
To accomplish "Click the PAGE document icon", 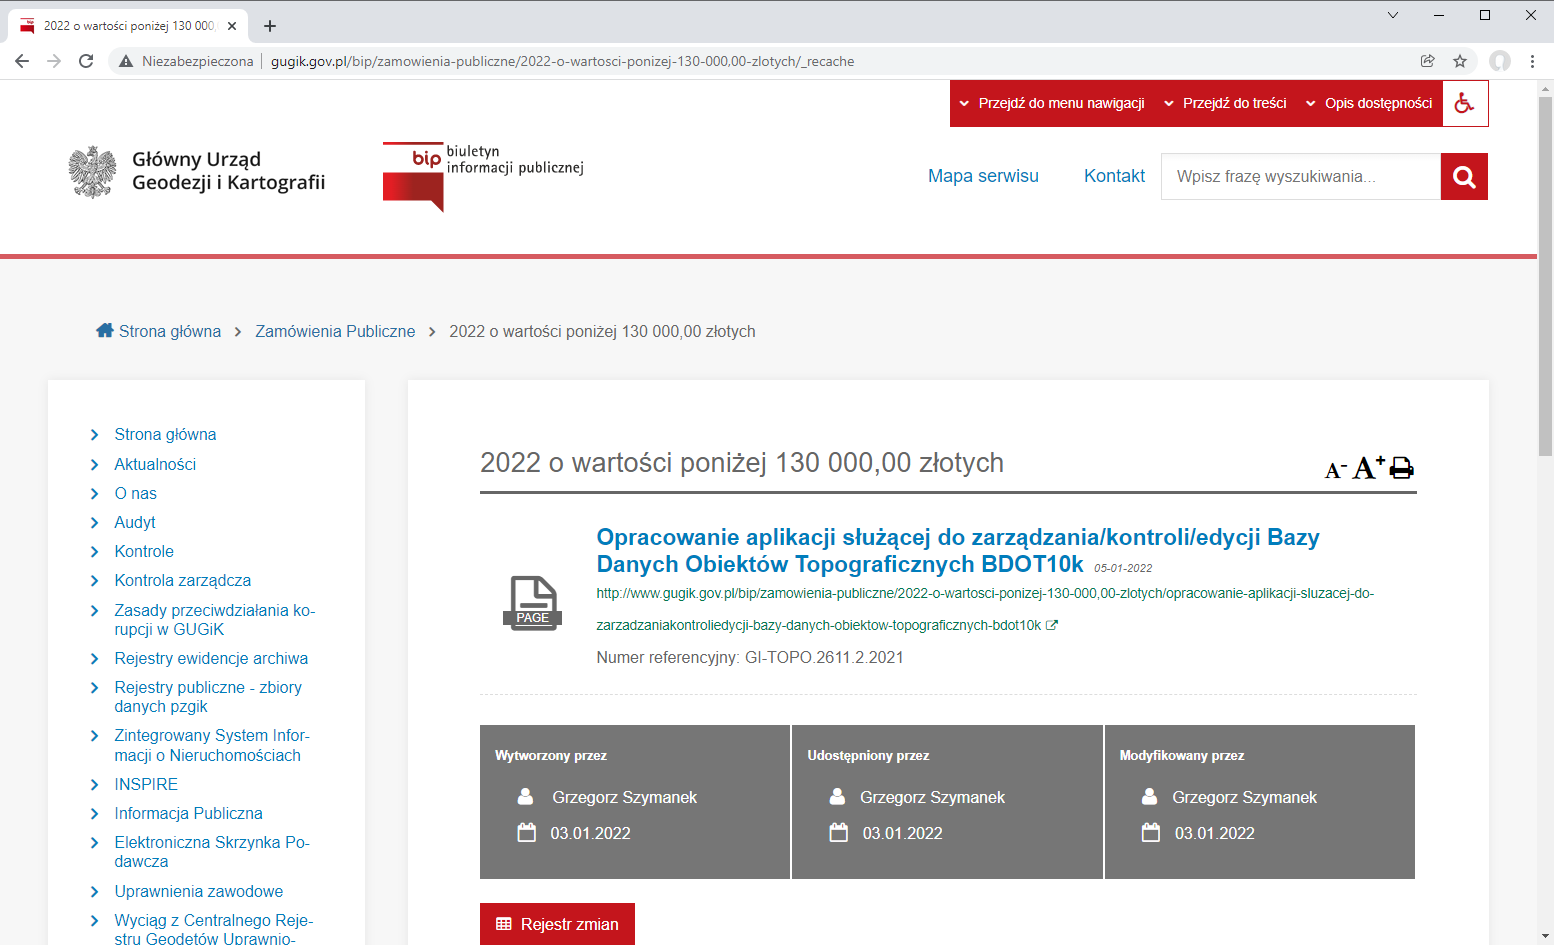I will point(532,602).
